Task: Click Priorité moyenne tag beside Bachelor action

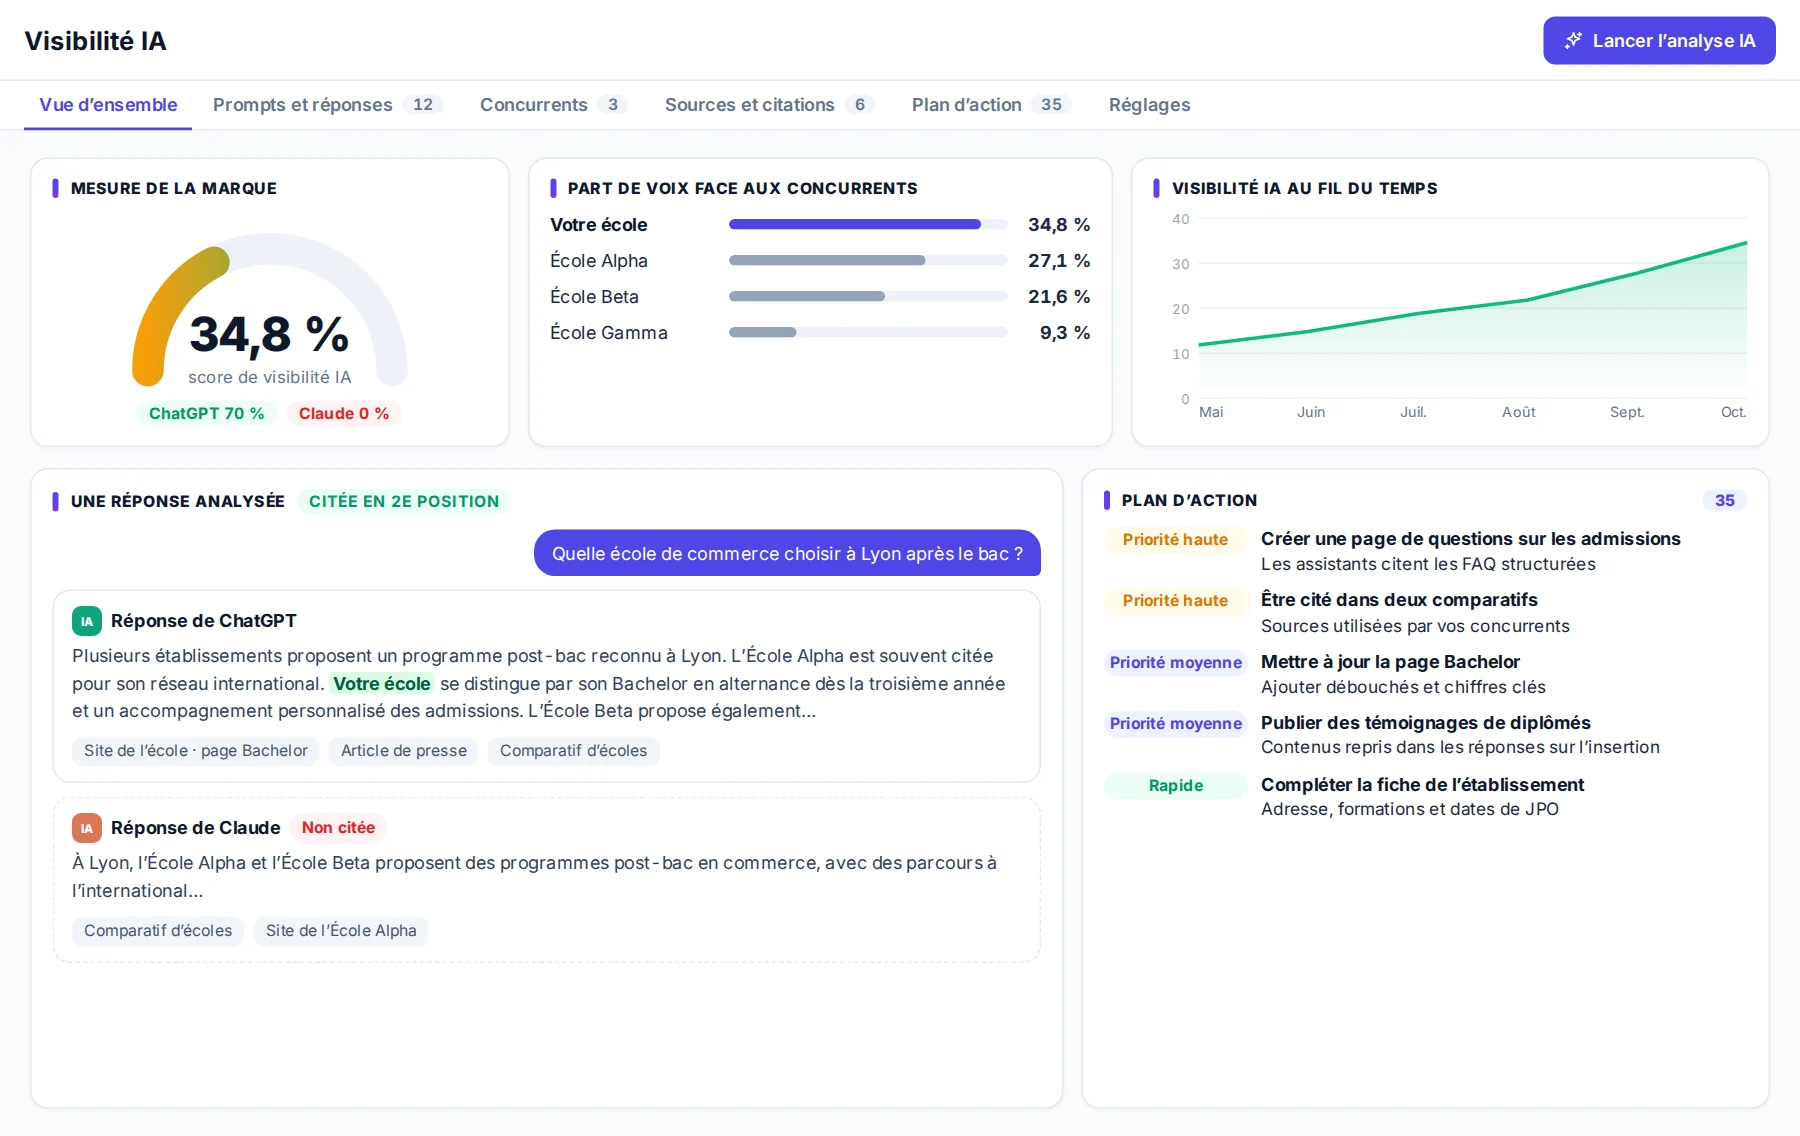Action: 1176,663
